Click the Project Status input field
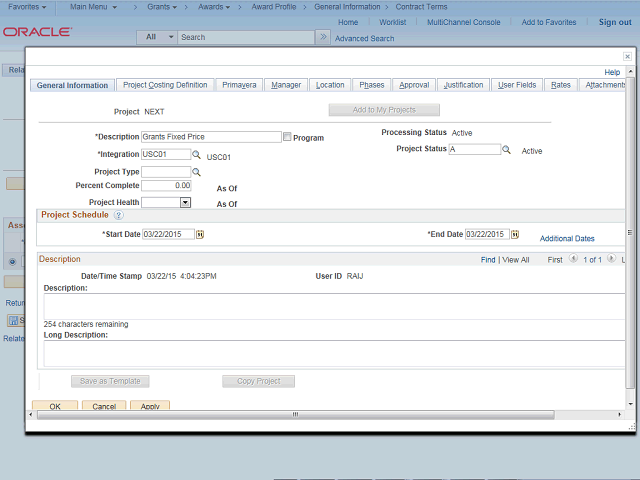Viewport: 640px width, 480px height. tap(475, 149)
